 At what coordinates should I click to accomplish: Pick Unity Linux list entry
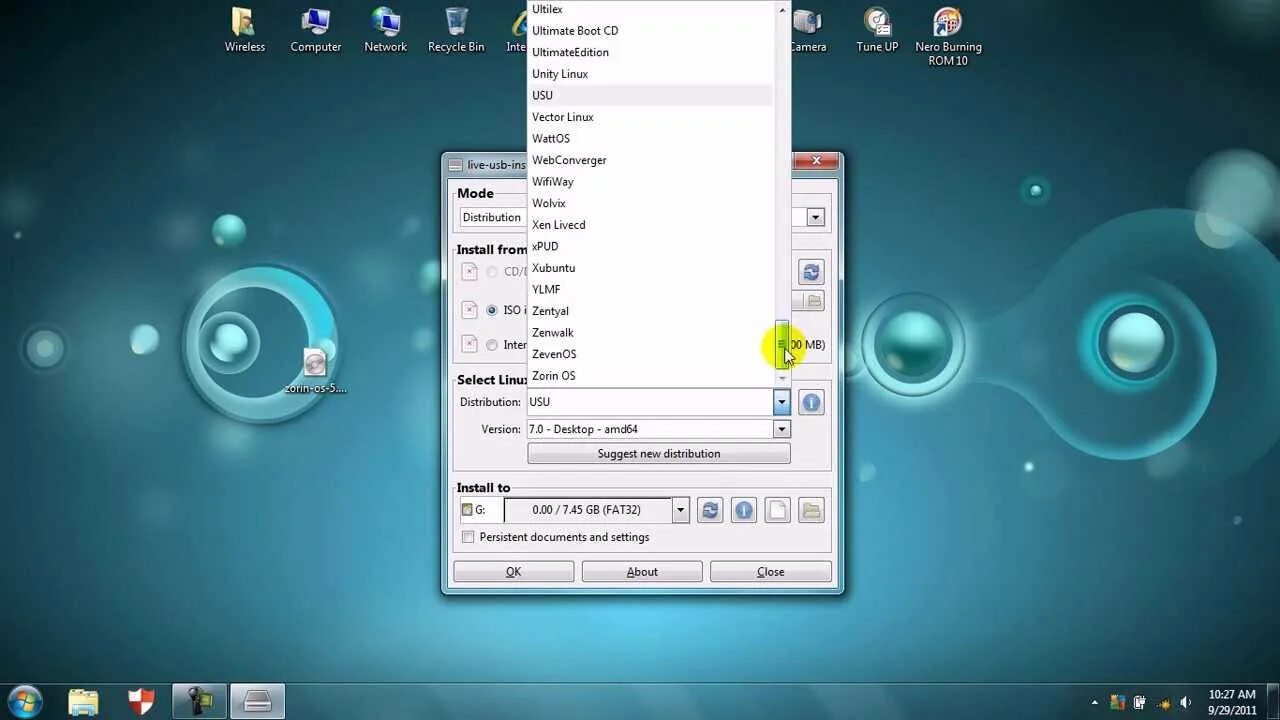click(x=651, y=74)
